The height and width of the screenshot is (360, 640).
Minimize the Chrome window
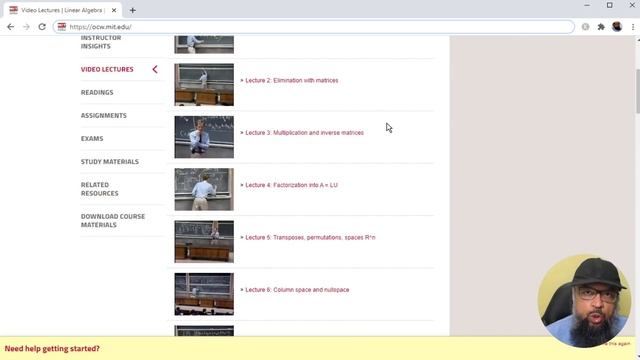click(587, 5)
